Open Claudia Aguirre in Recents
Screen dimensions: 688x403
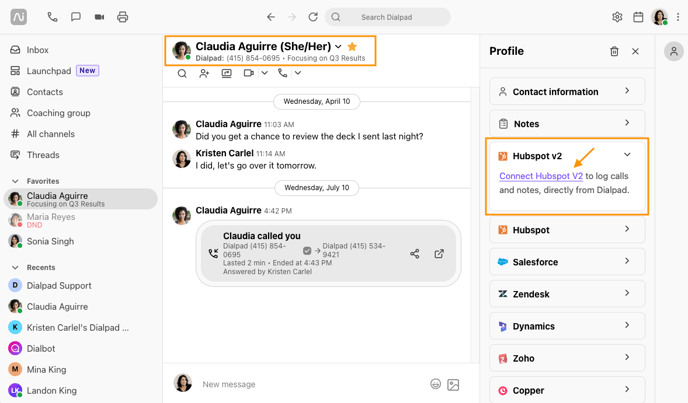click(x=81, y=306)
